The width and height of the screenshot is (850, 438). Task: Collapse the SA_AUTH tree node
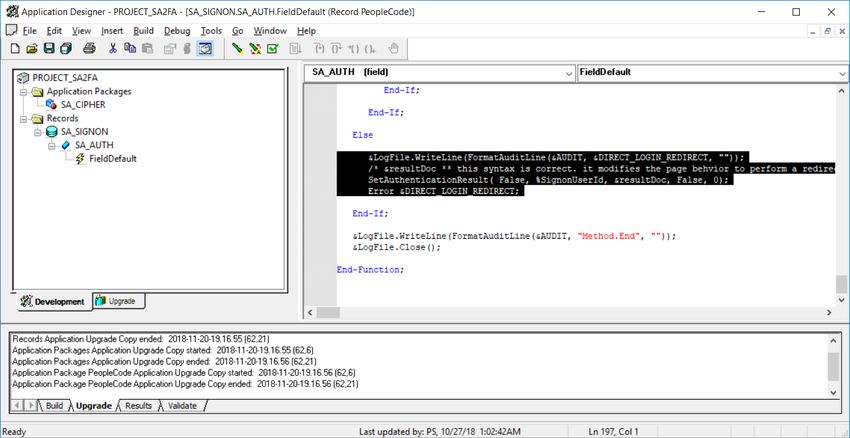(52, 145)
